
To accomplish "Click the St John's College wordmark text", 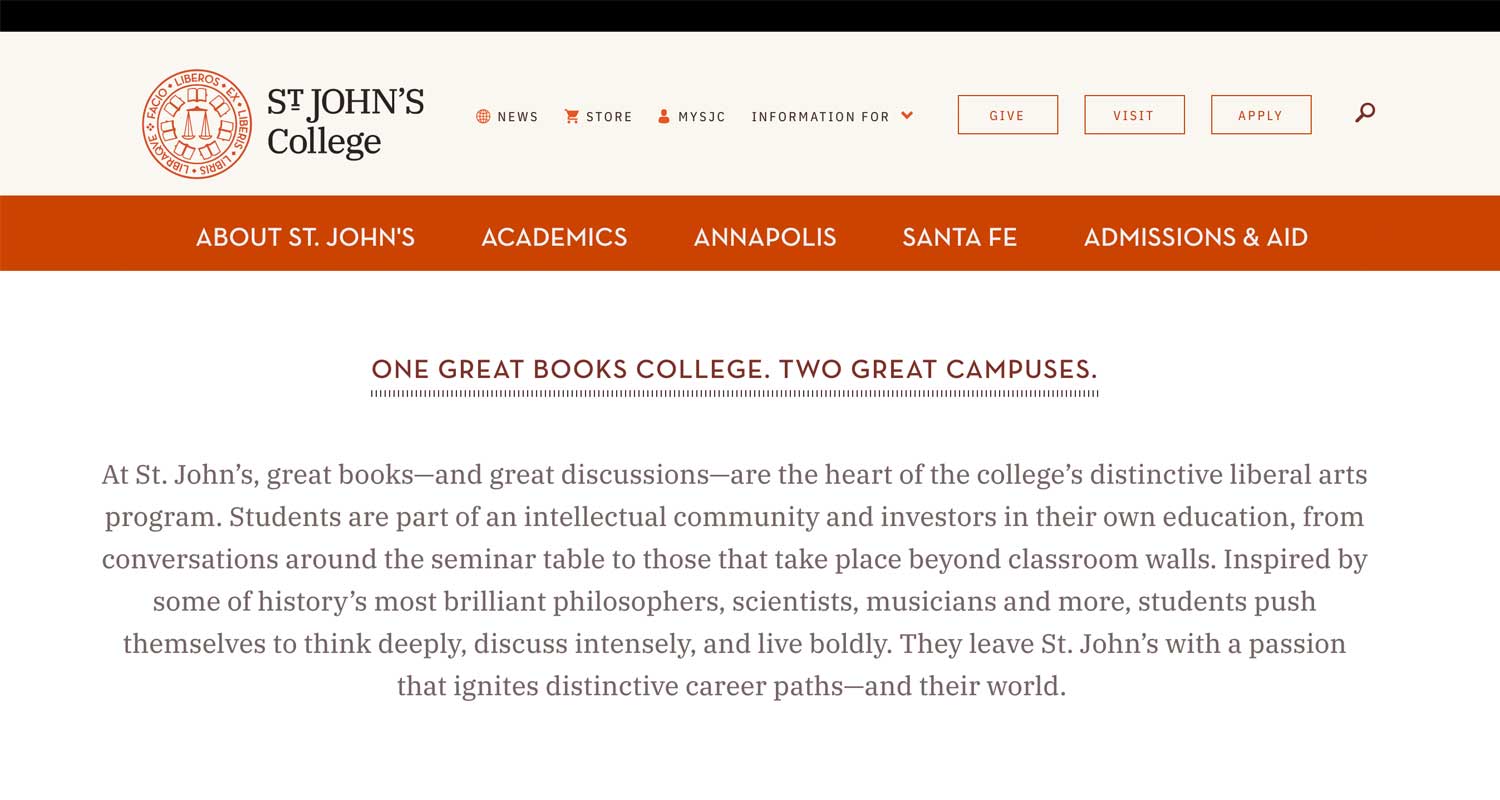I will pos(345,122).
